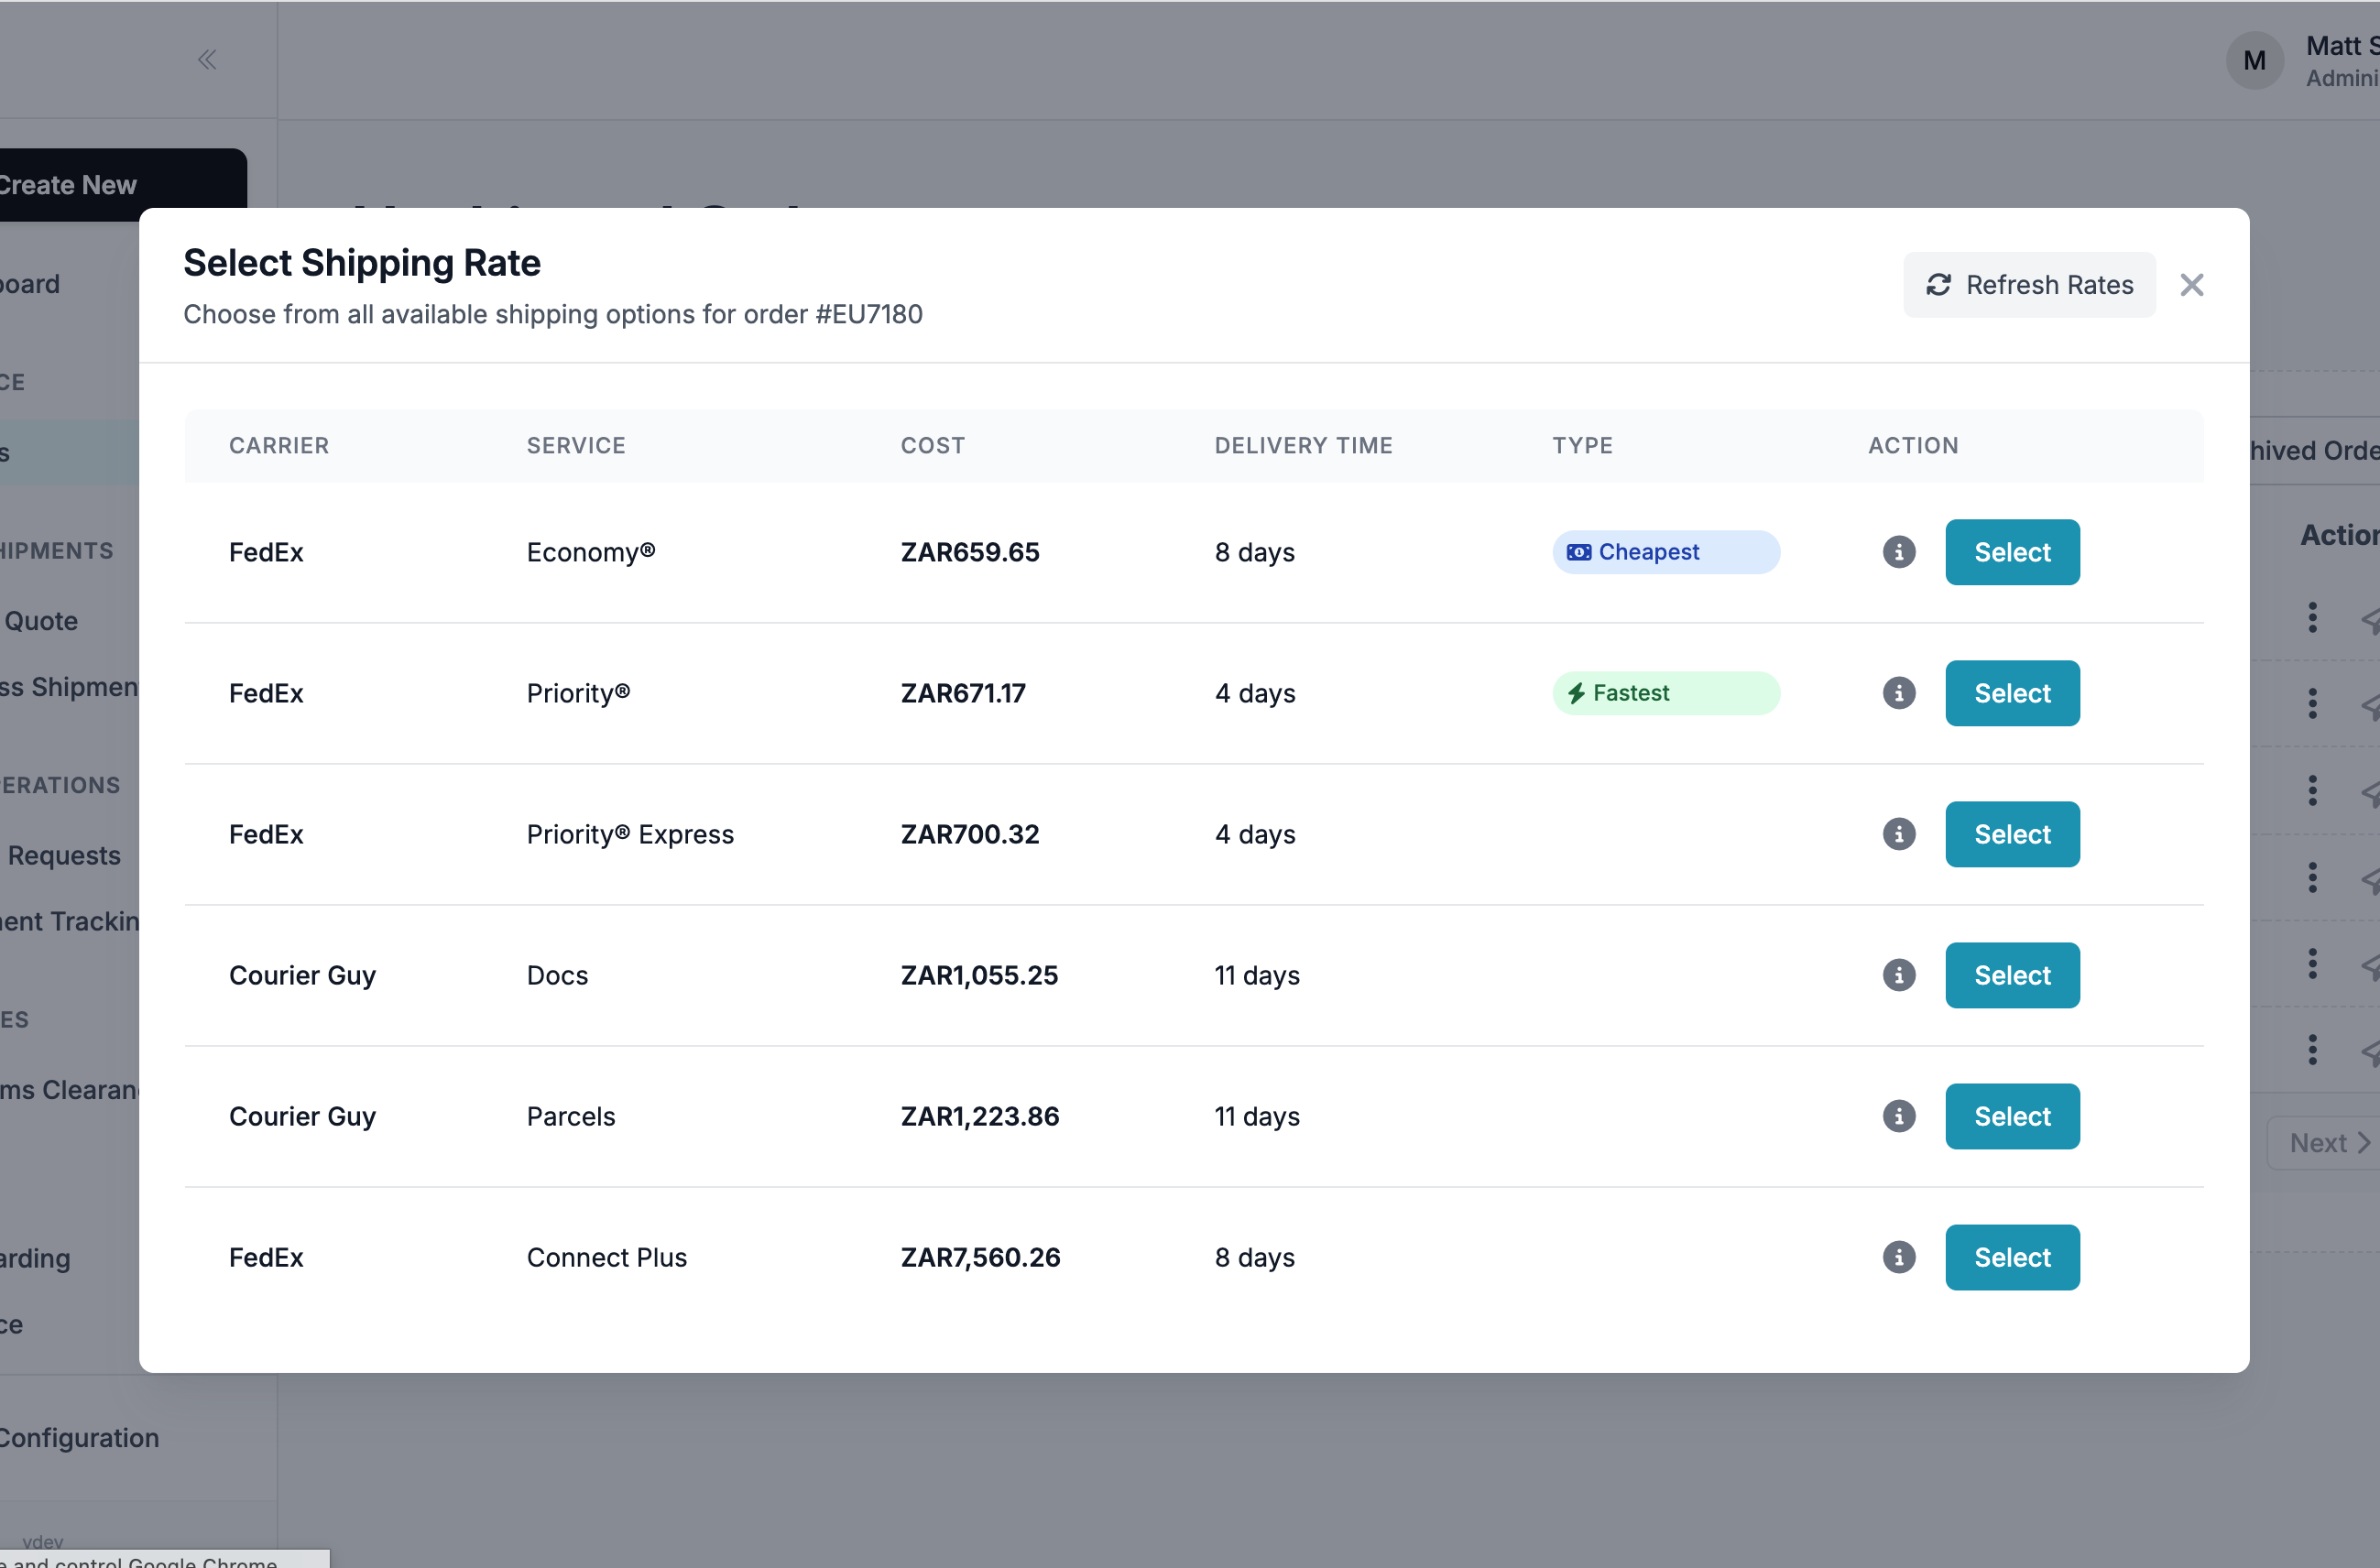Close the Select Shipping Rate dialog

click(x=2192, y=285)
